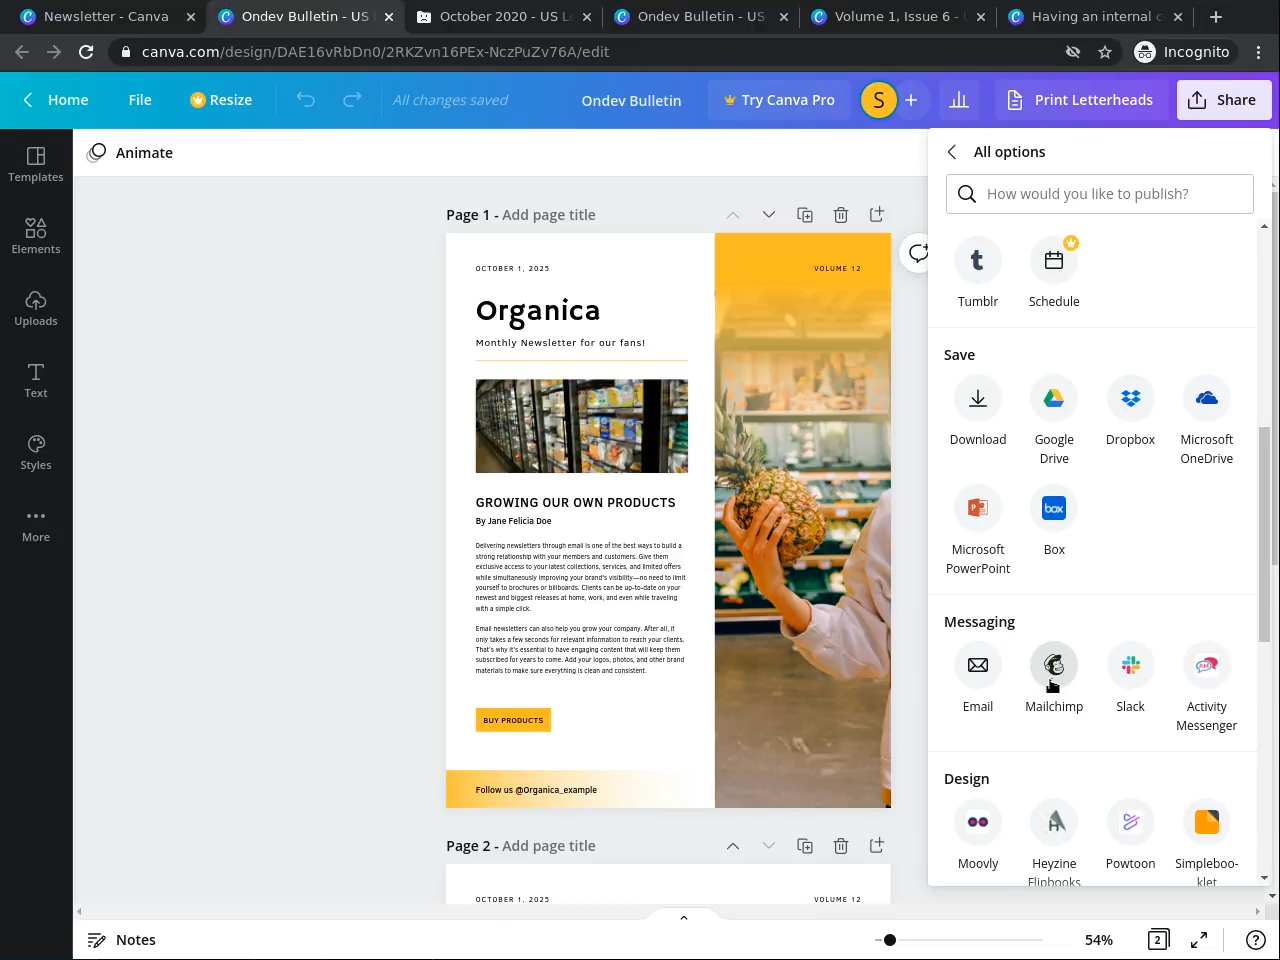Redo the last change
This screenshot has width=1280, height=960.
352,100
